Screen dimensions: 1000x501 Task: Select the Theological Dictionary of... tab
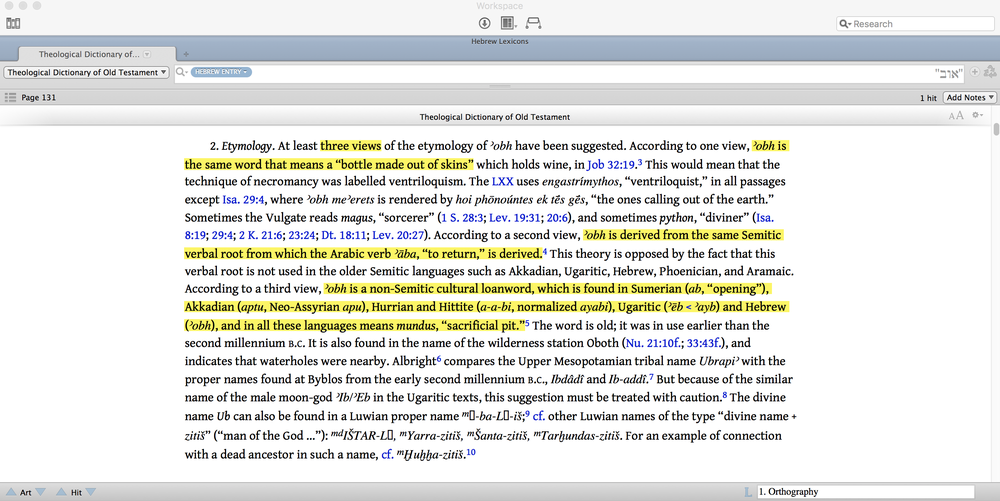coord(88,54)
